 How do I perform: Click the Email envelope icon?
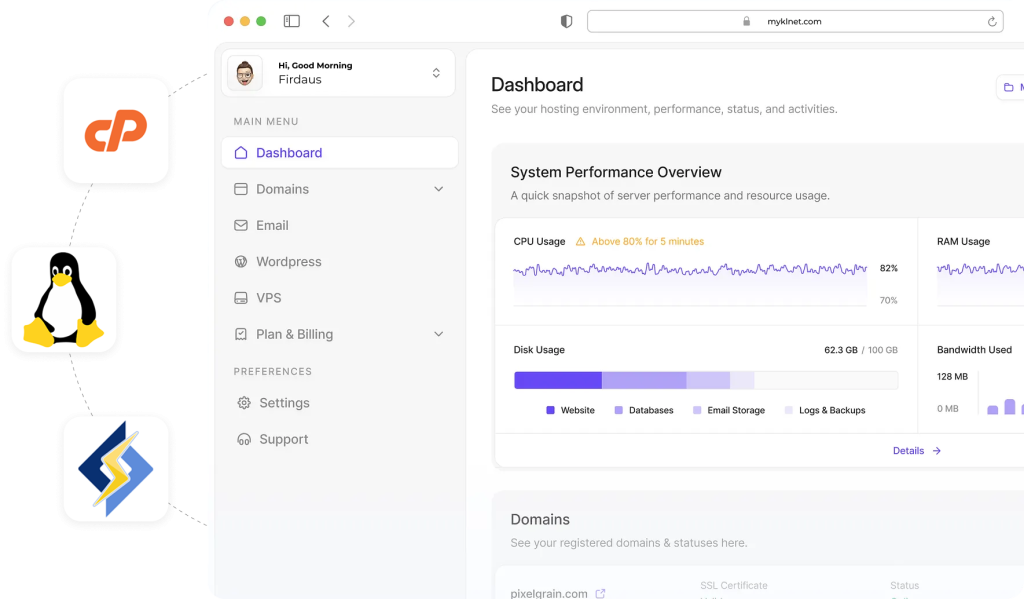[x=241, y=225]
